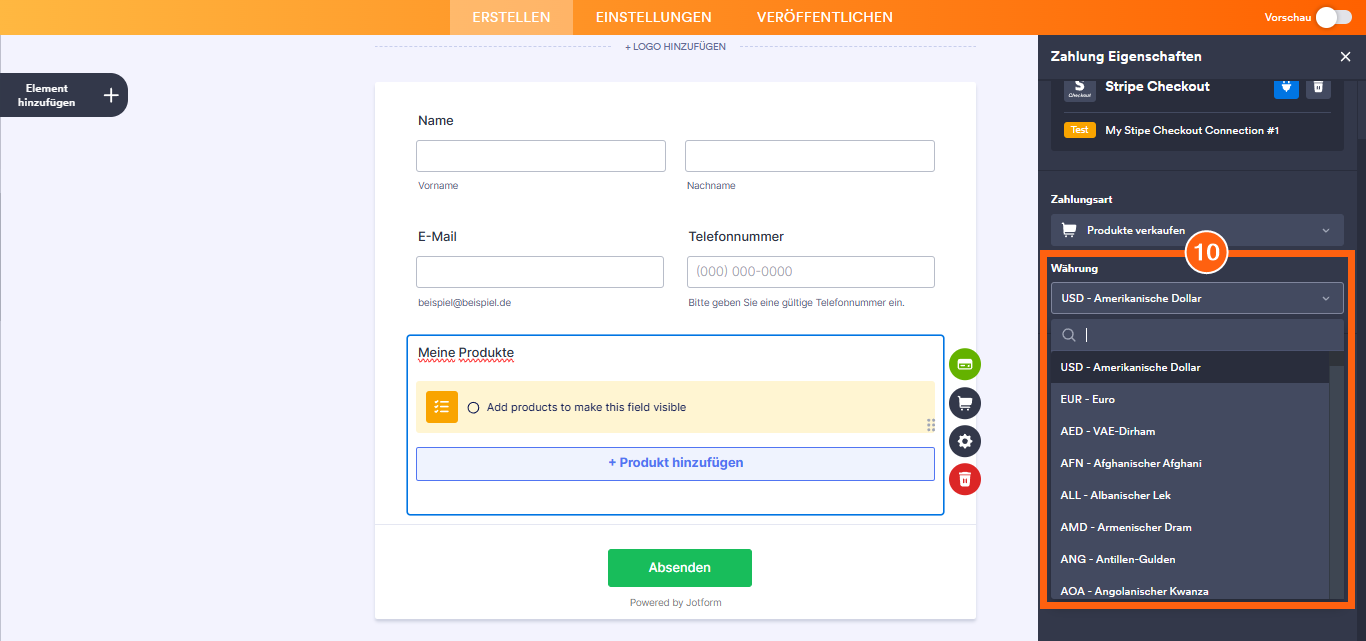Image resolution: width=1366 pixels, height=641 pixels.
Task: Click the Stripe Checkout logo icon
Action: [1079, 90]
